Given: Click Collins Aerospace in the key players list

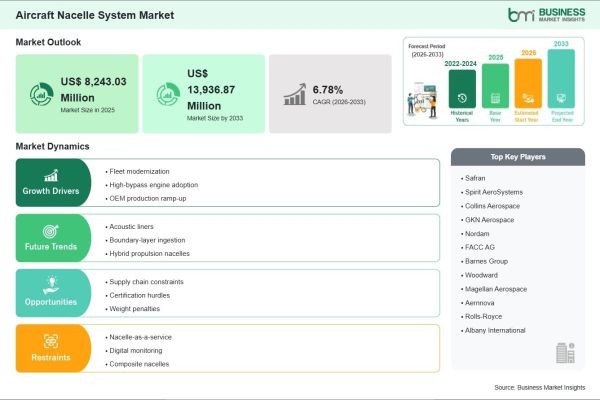Looking at the screenshot, I should pos(491,206).
